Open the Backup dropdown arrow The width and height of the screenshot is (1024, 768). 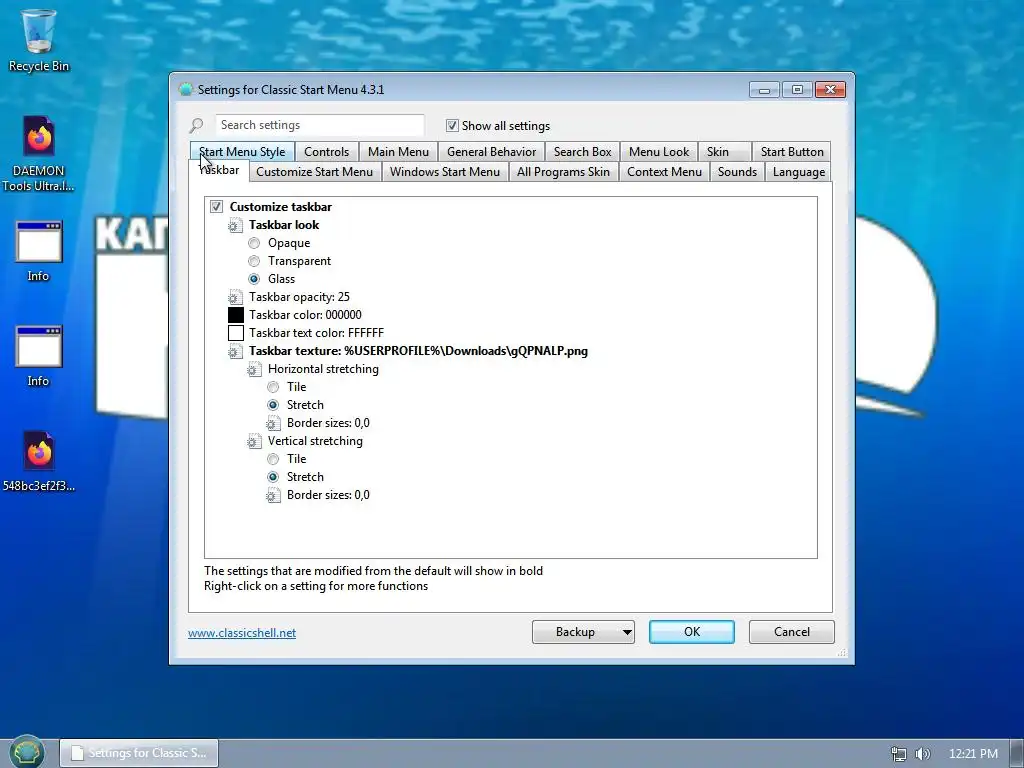[626, 632]
